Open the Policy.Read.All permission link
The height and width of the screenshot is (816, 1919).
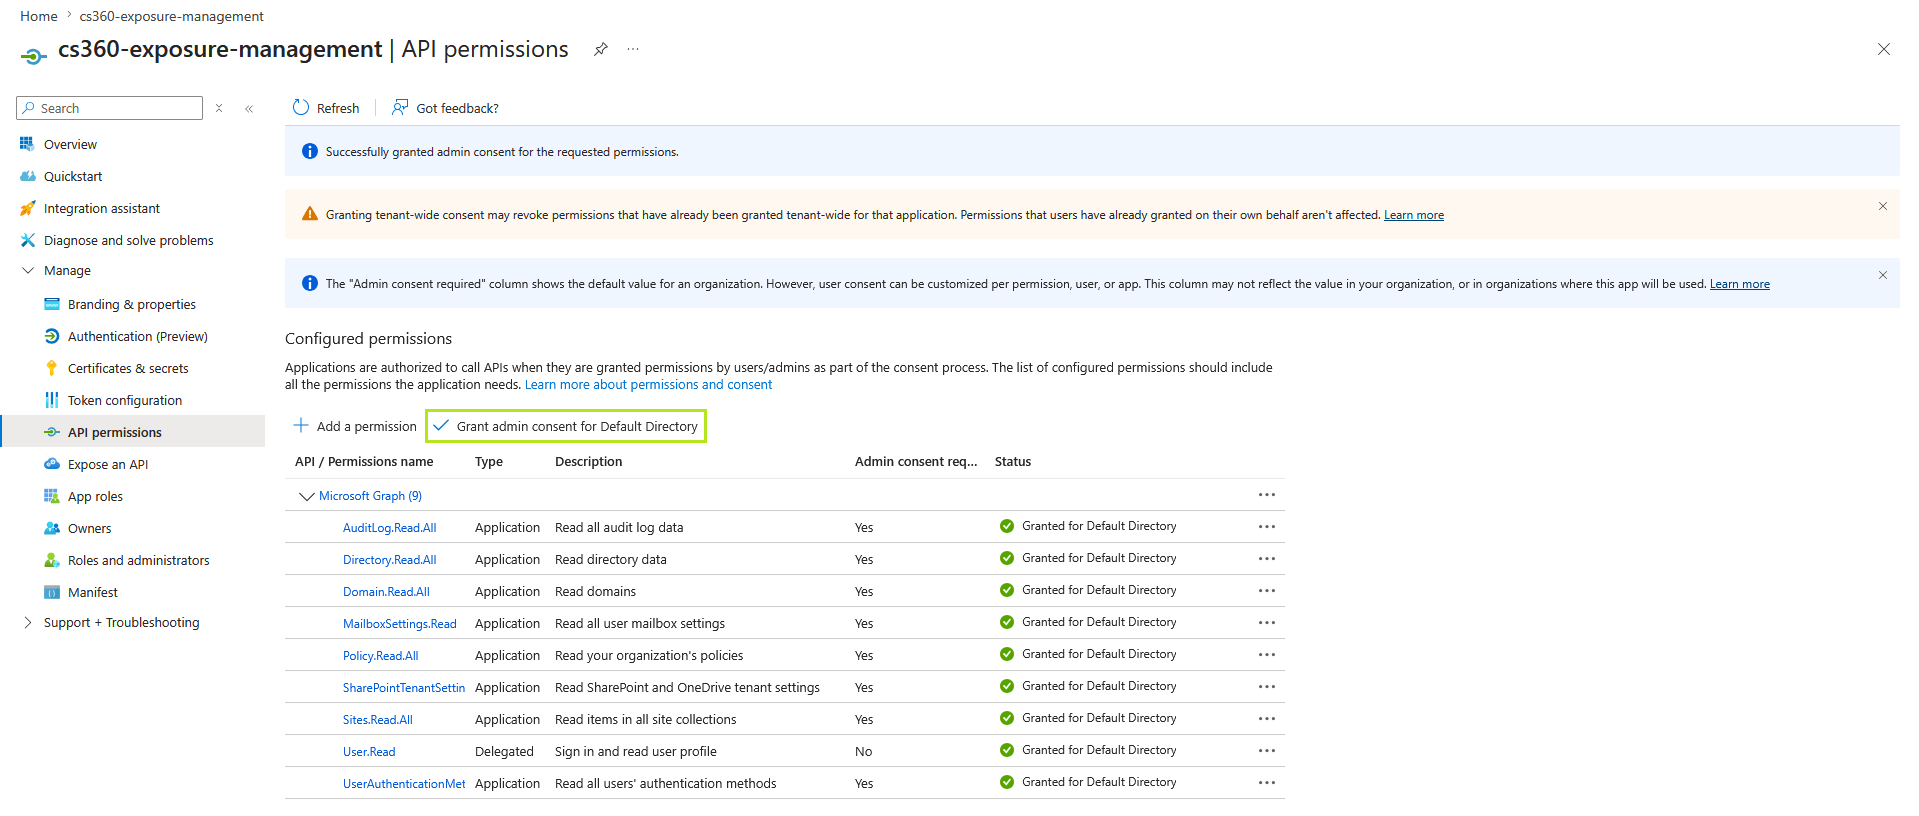[380, 656]
